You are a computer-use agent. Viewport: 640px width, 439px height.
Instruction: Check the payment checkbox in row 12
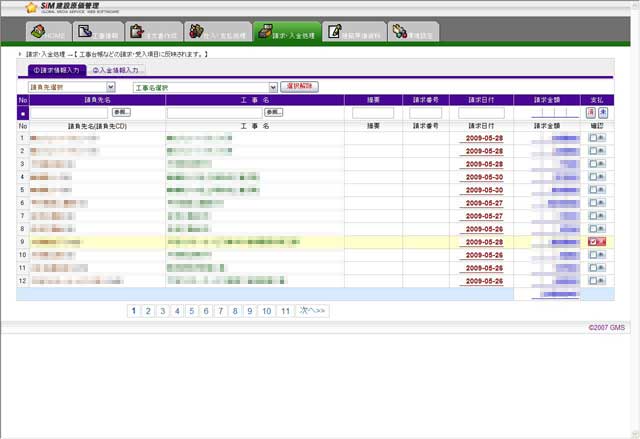(x=594, y=281)
